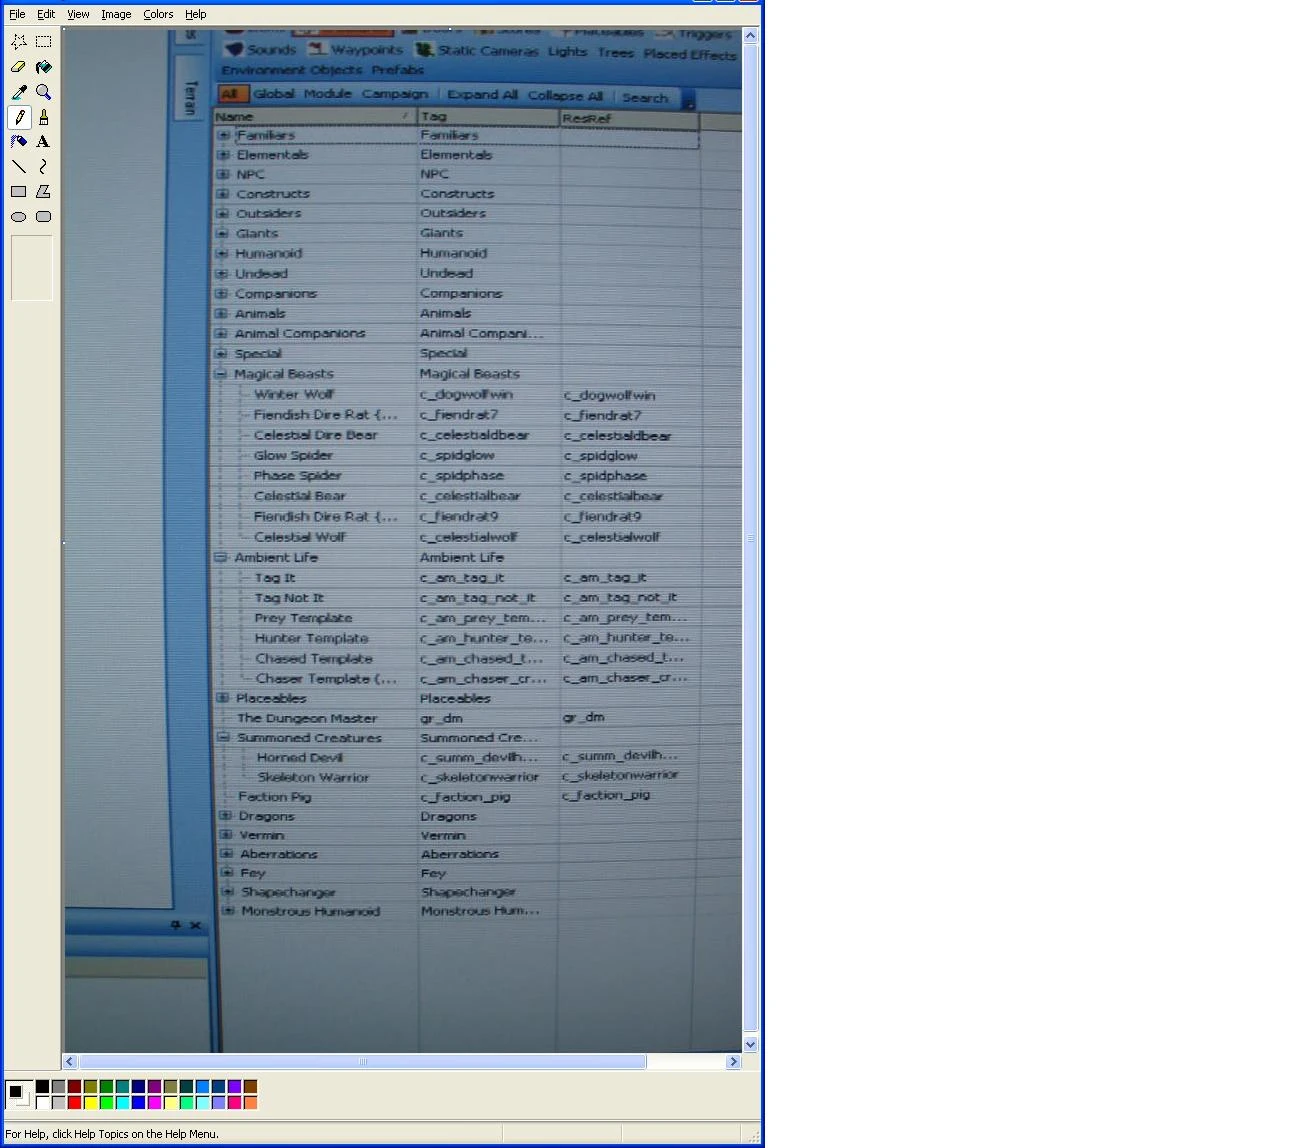Click the Waypoints tab label

click(367, 49)
